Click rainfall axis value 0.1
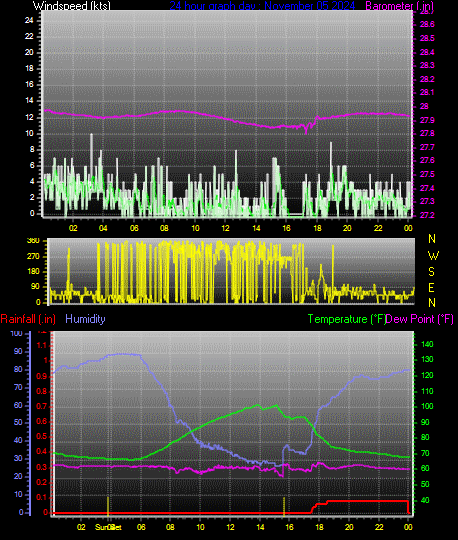The height and width of the screenshot is (540, 458). pos(42,497)
